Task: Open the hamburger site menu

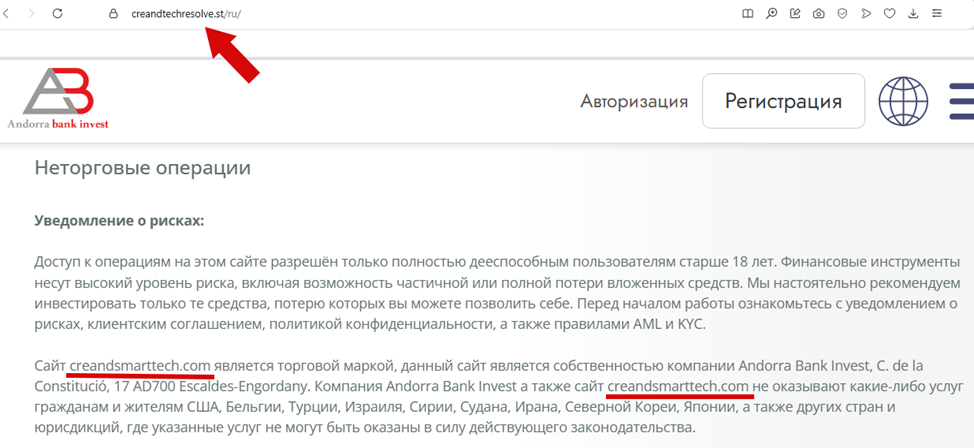Action: pos(962,101)
